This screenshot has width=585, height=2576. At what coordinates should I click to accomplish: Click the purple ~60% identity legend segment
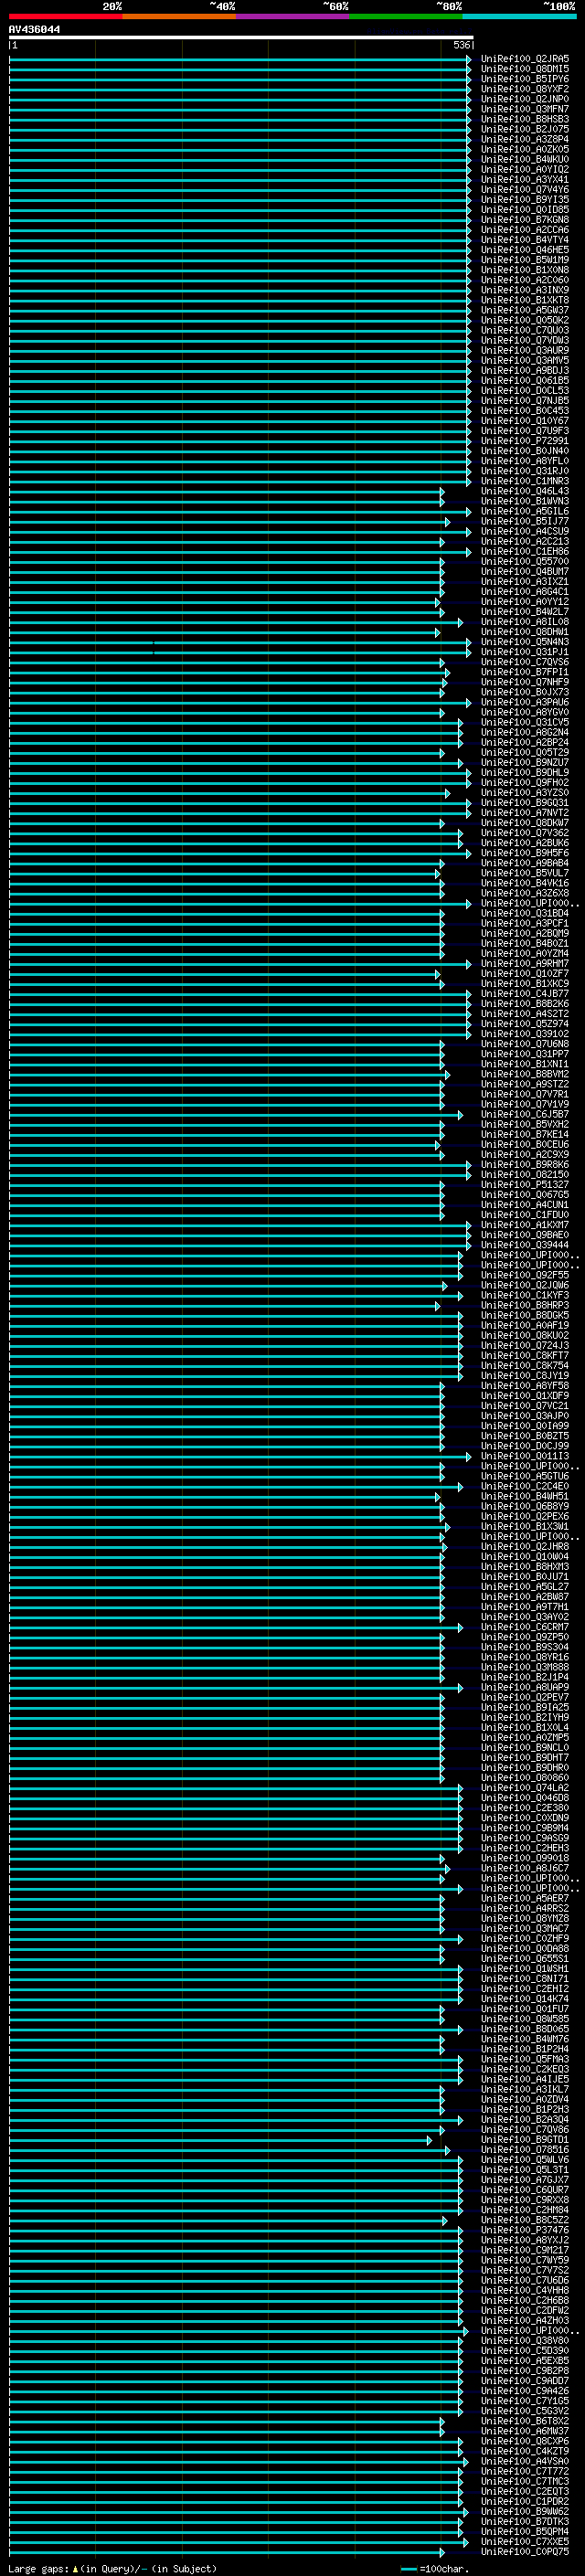click(x=292, y=16)
